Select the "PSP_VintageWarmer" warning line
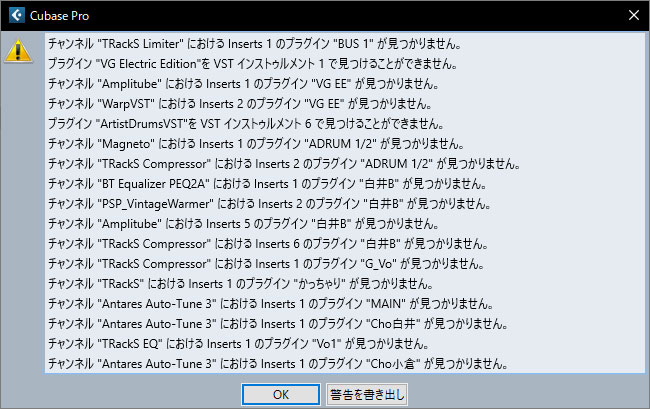This screenshot has height=409, width=650. [269, 204]
